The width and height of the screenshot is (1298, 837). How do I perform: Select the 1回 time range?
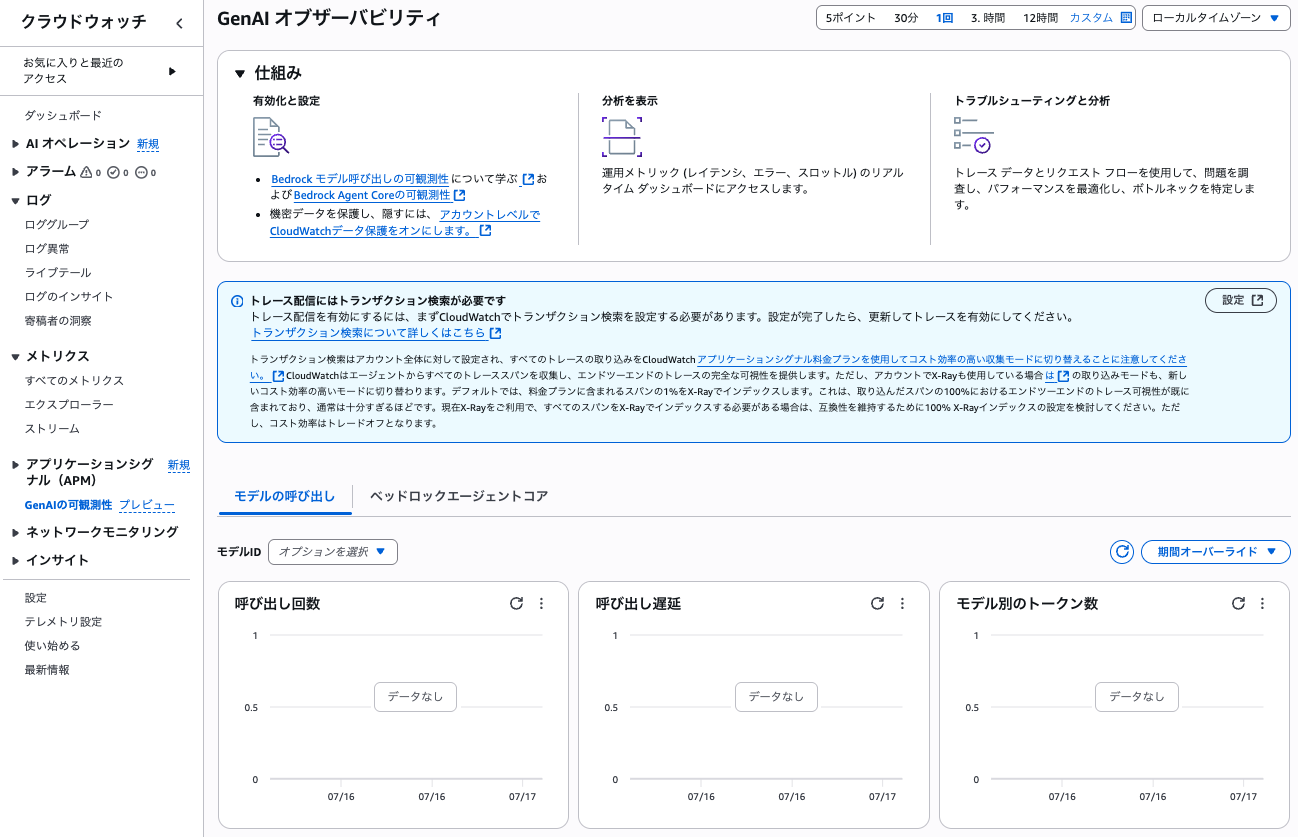click(x=945, y=18)
